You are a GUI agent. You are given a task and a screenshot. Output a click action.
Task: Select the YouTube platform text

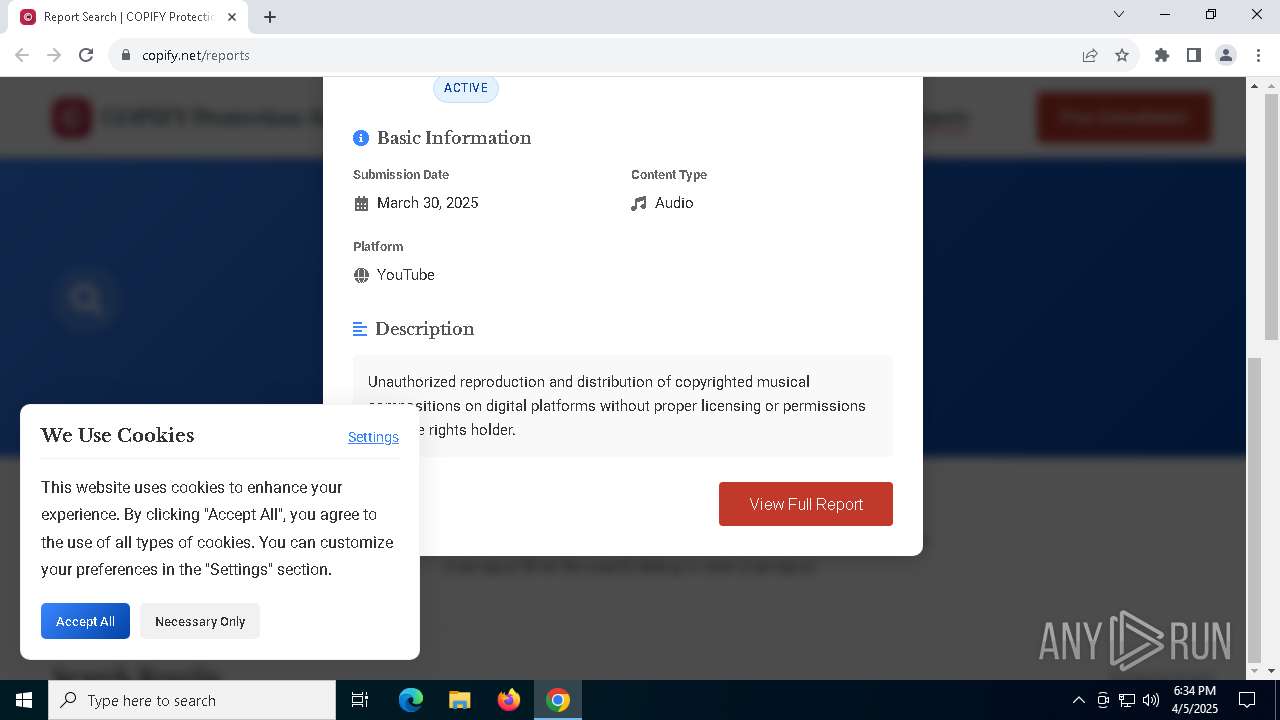(406, 275)
